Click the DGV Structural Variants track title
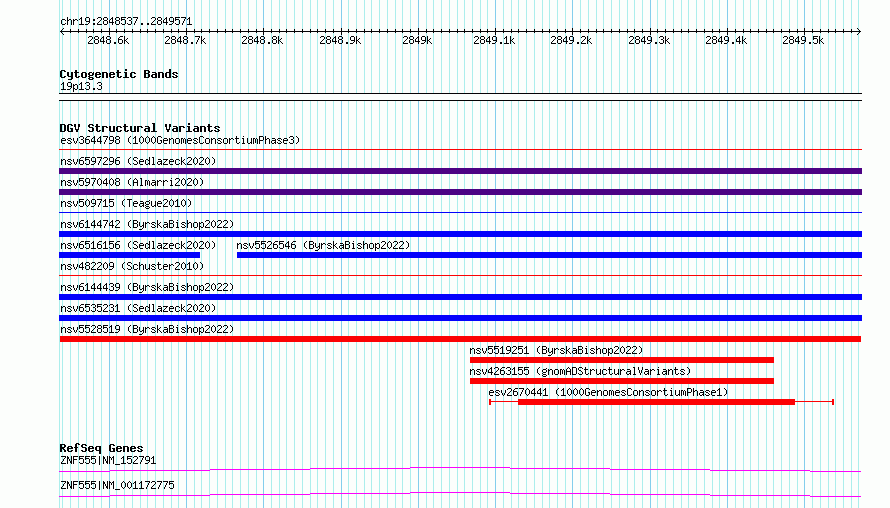This screenshot has width=890, height=508. pyautogui.click(x=140, y=128)
